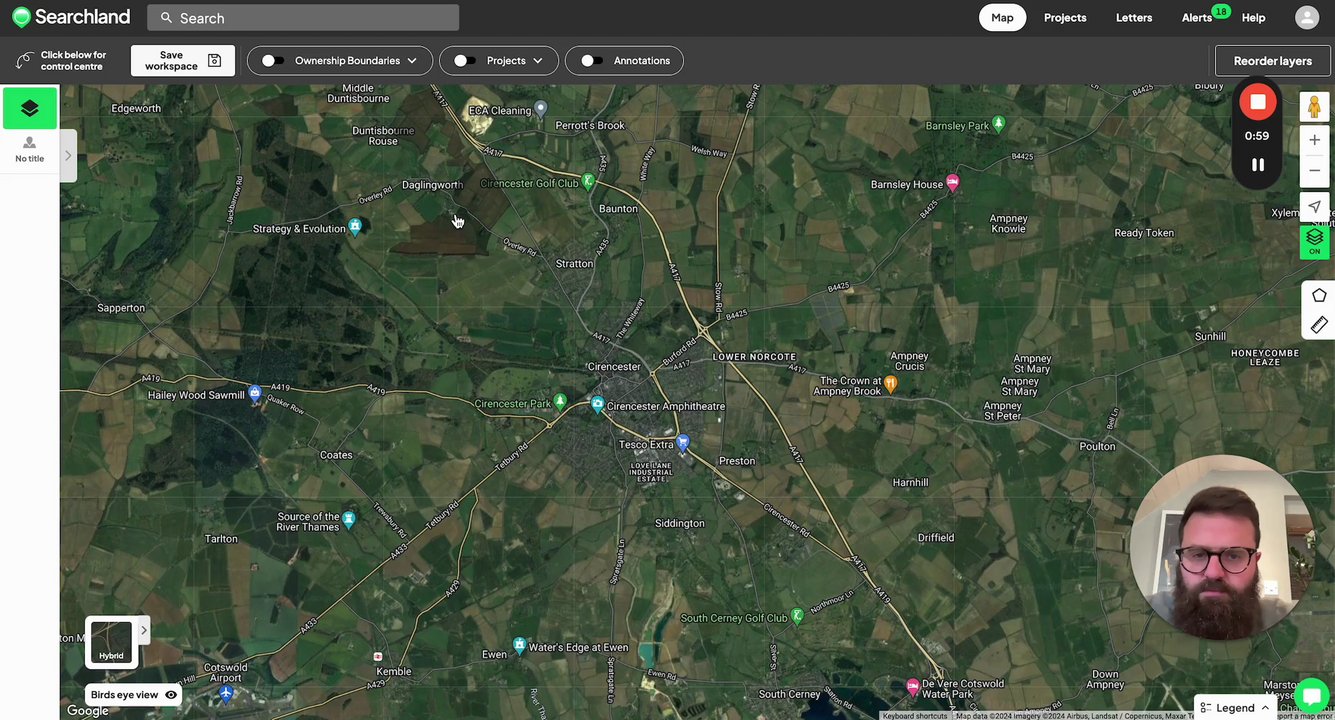
Task: Open the Projects tab
Action: (1065, 18)
